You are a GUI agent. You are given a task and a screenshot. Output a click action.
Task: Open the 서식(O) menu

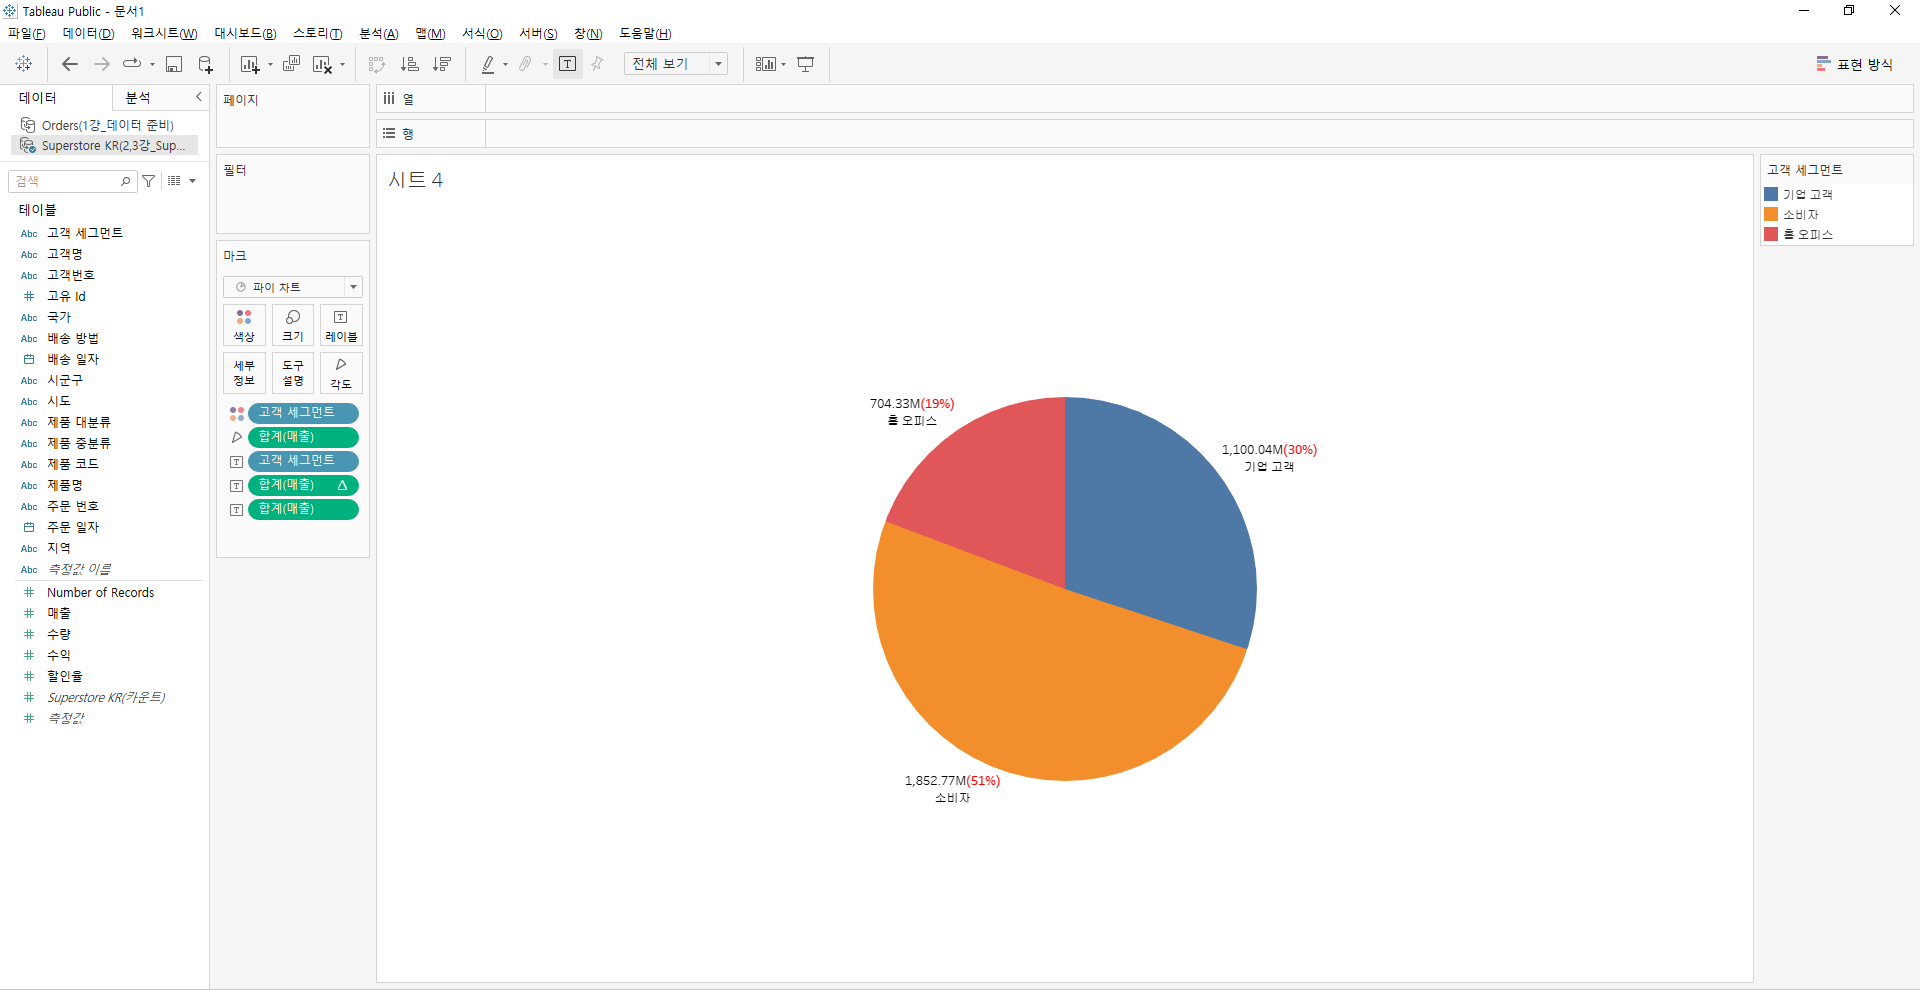coord(482,34)
